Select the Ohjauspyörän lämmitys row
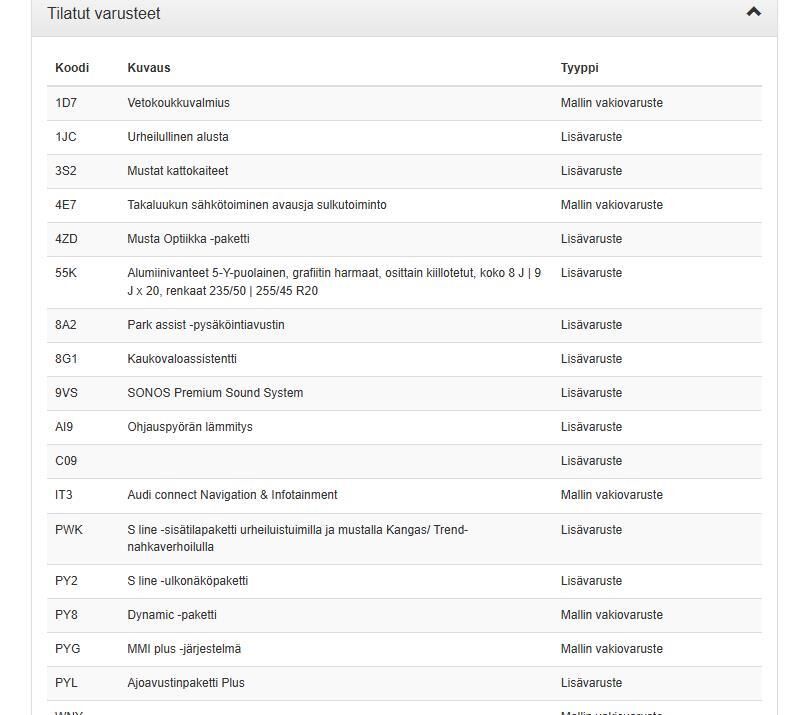 point(190,427)
